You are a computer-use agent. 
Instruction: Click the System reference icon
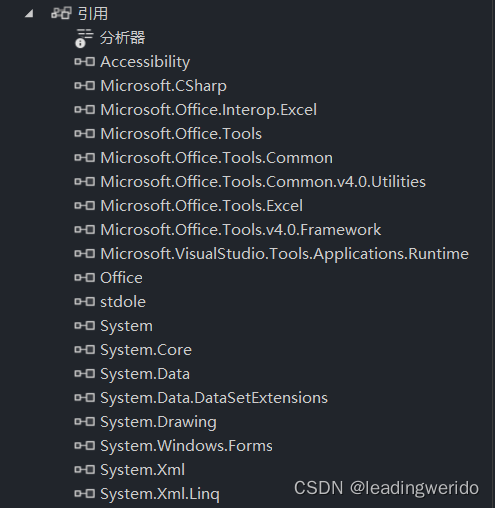(85, 326)
